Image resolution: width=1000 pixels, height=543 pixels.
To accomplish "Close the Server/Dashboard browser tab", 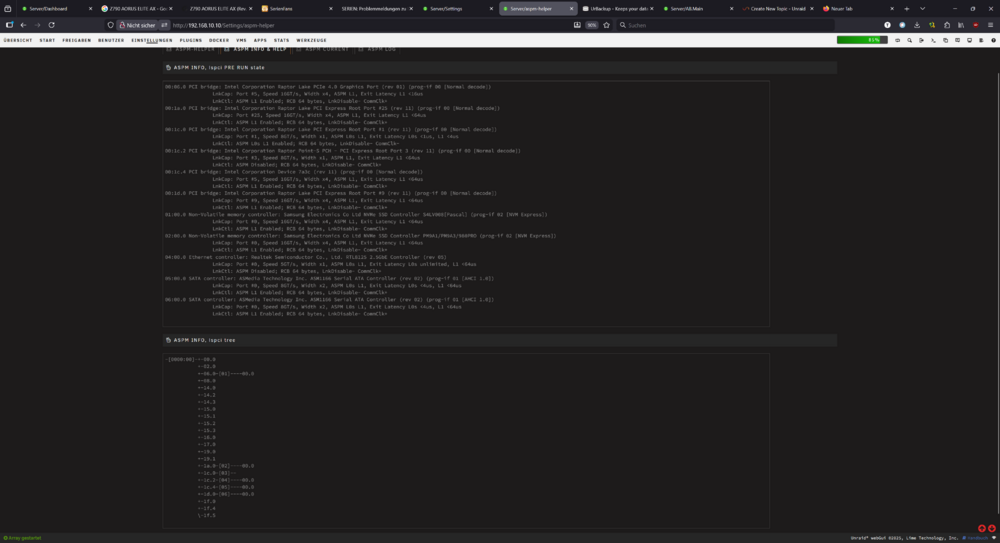I will [x=90, y=9].
